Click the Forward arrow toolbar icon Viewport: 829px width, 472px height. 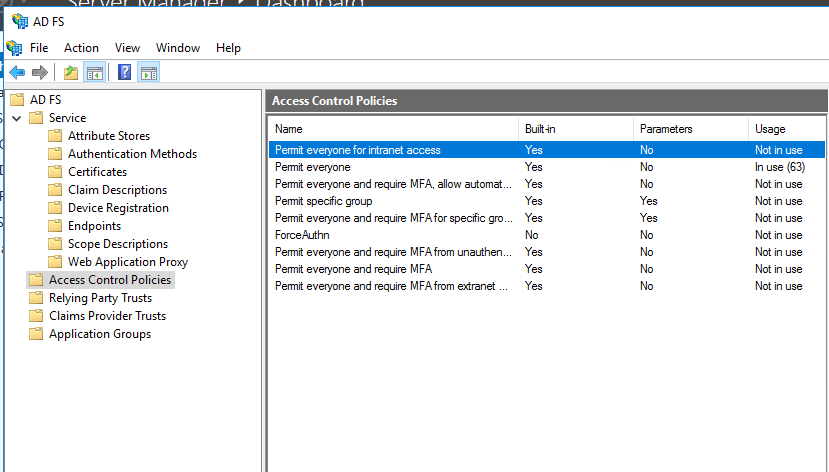click(x=40, y=72)
